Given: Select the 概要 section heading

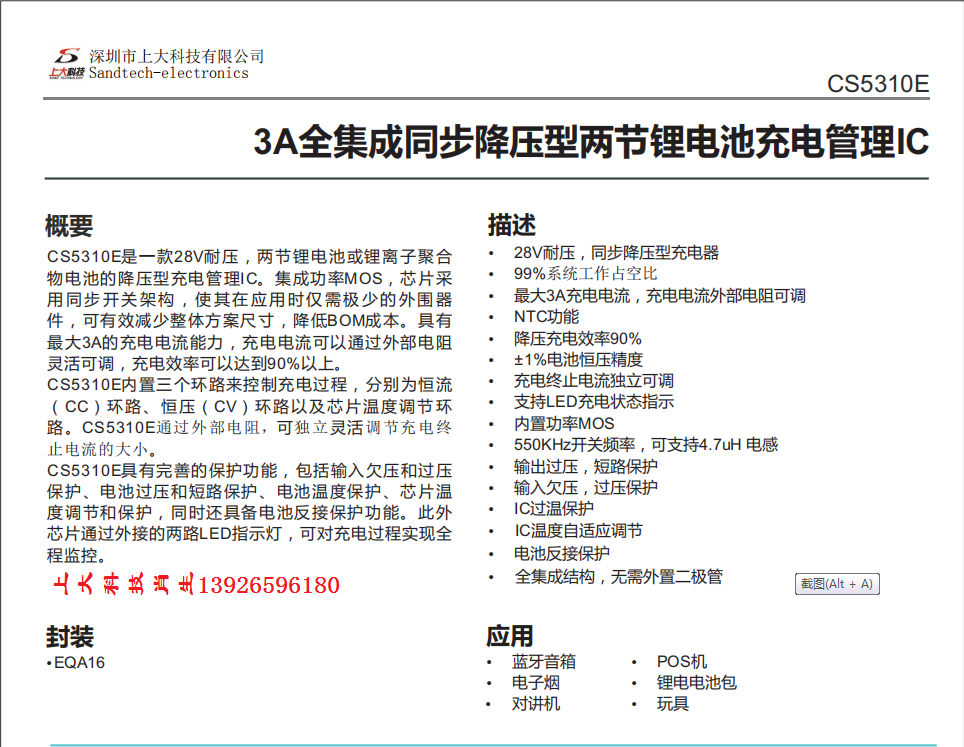Looking at the screenshot, I should tap(69, 225).
